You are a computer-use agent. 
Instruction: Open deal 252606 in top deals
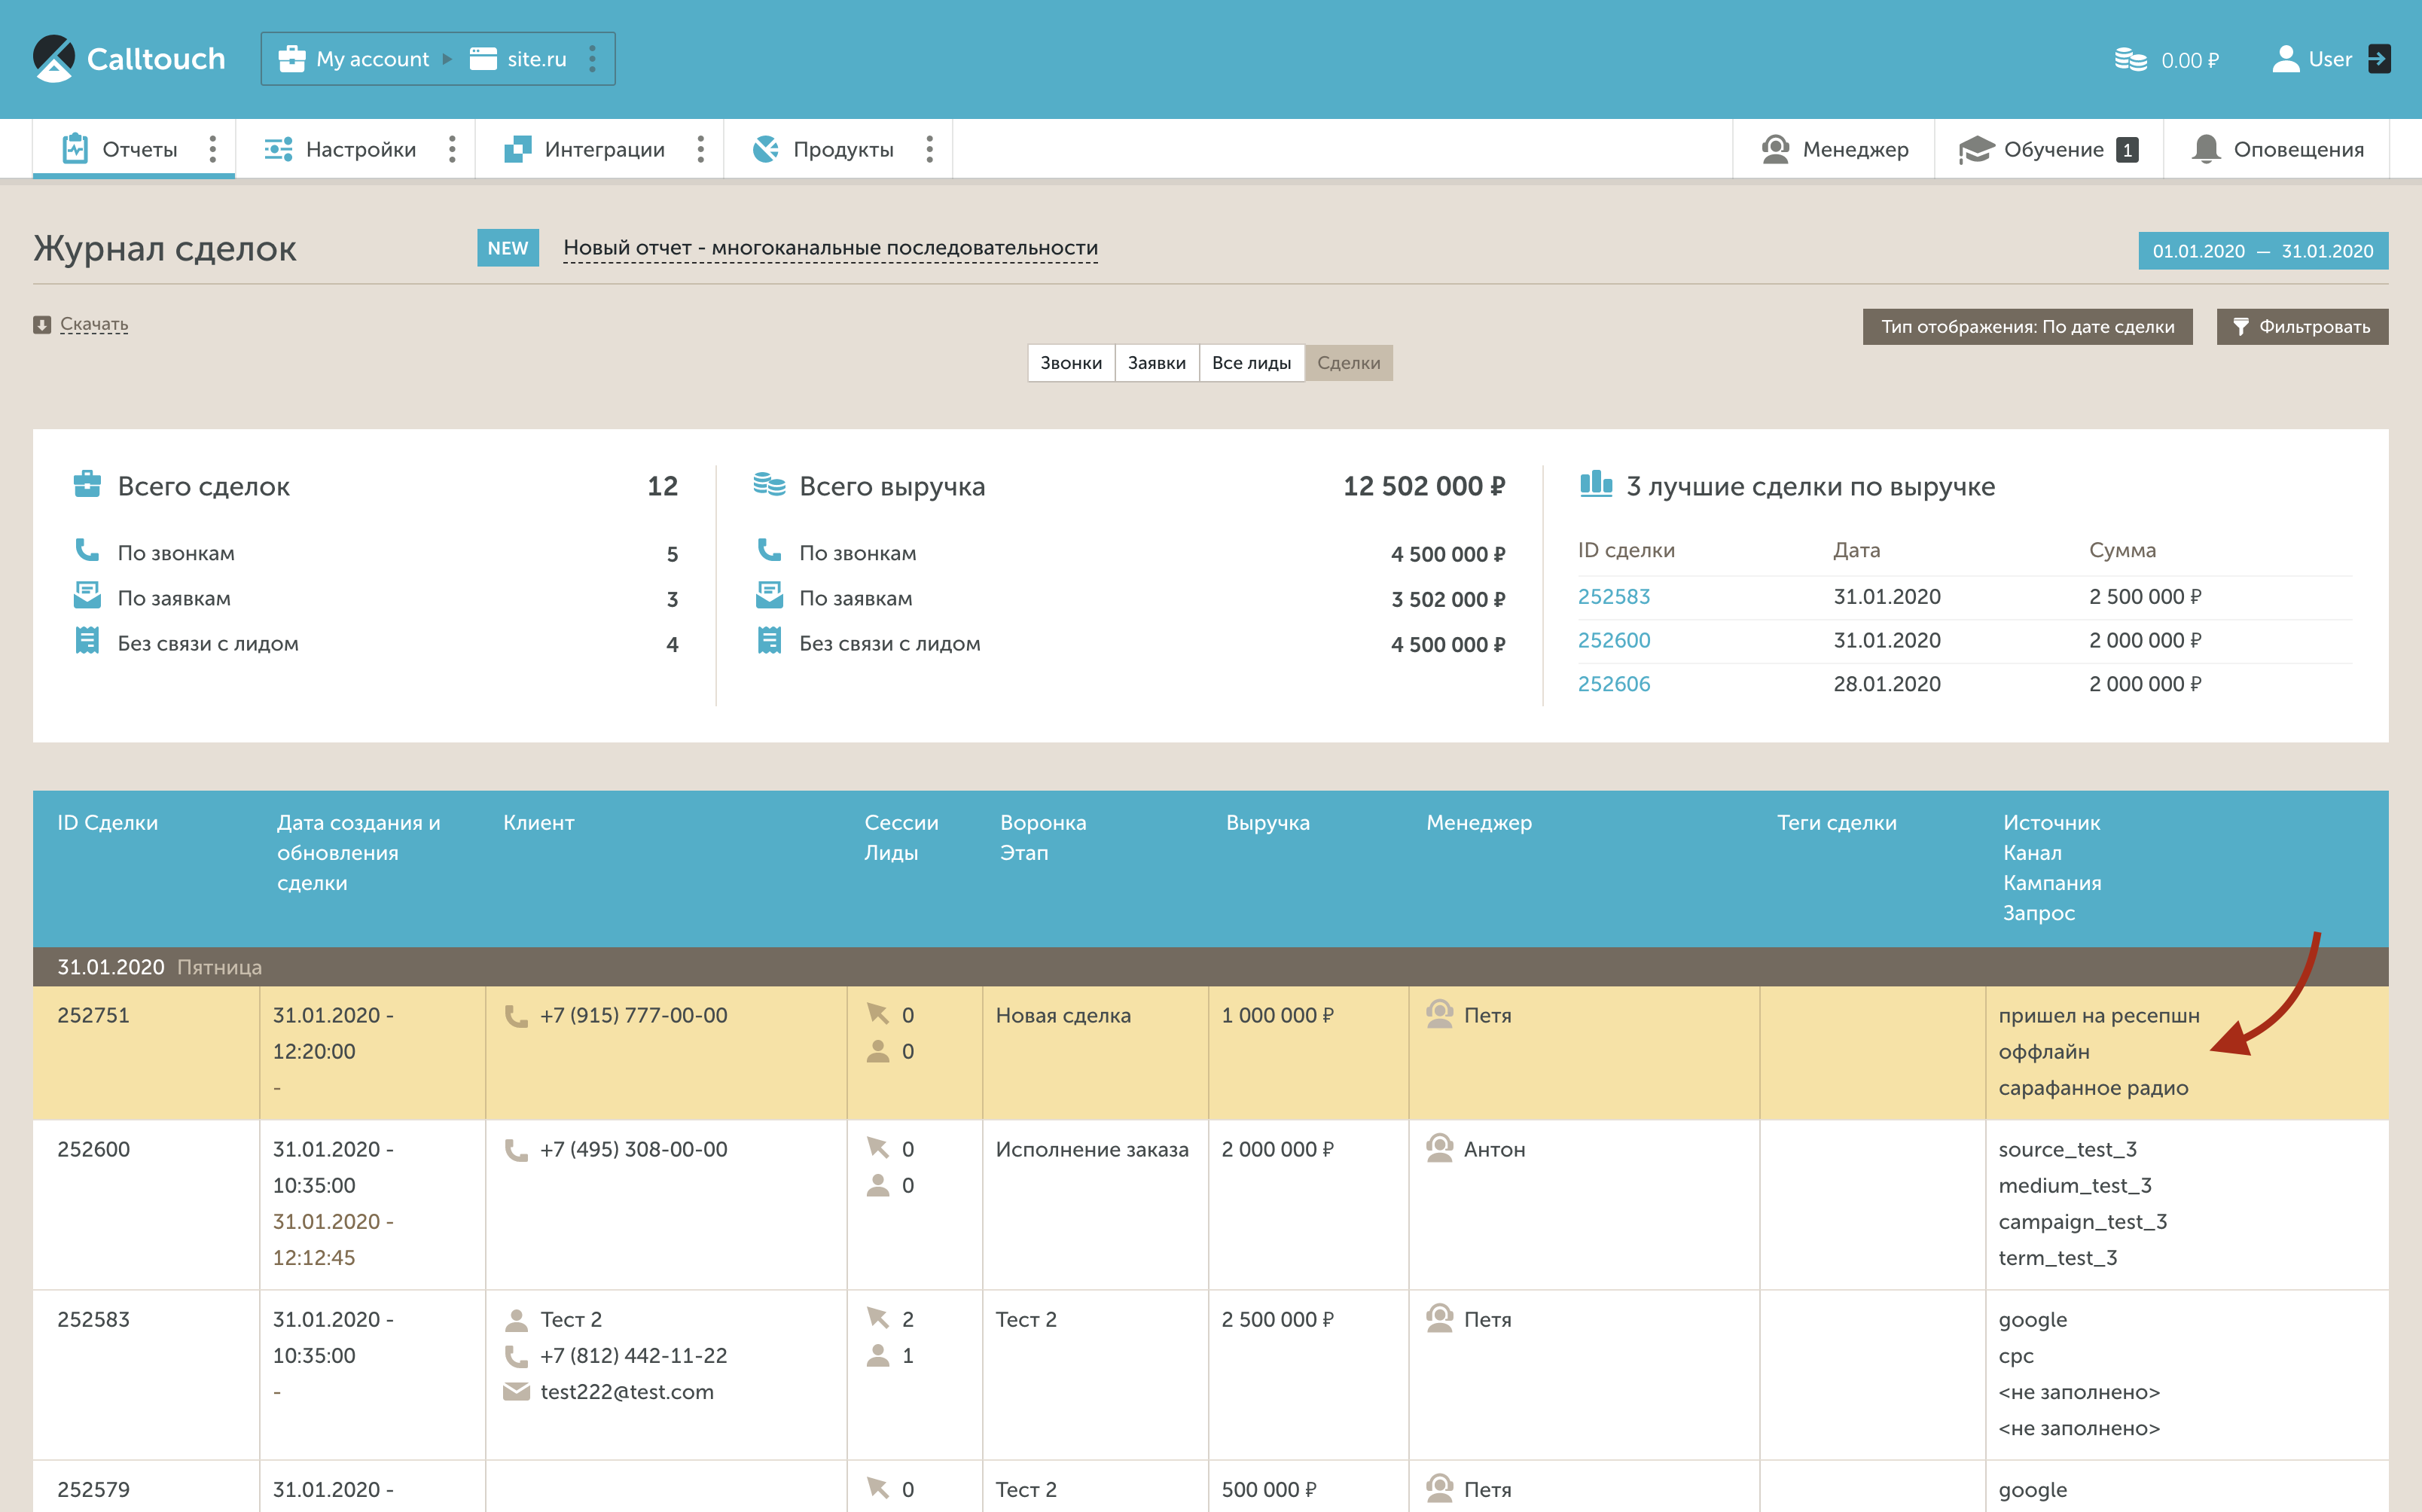coord(1614,685)
